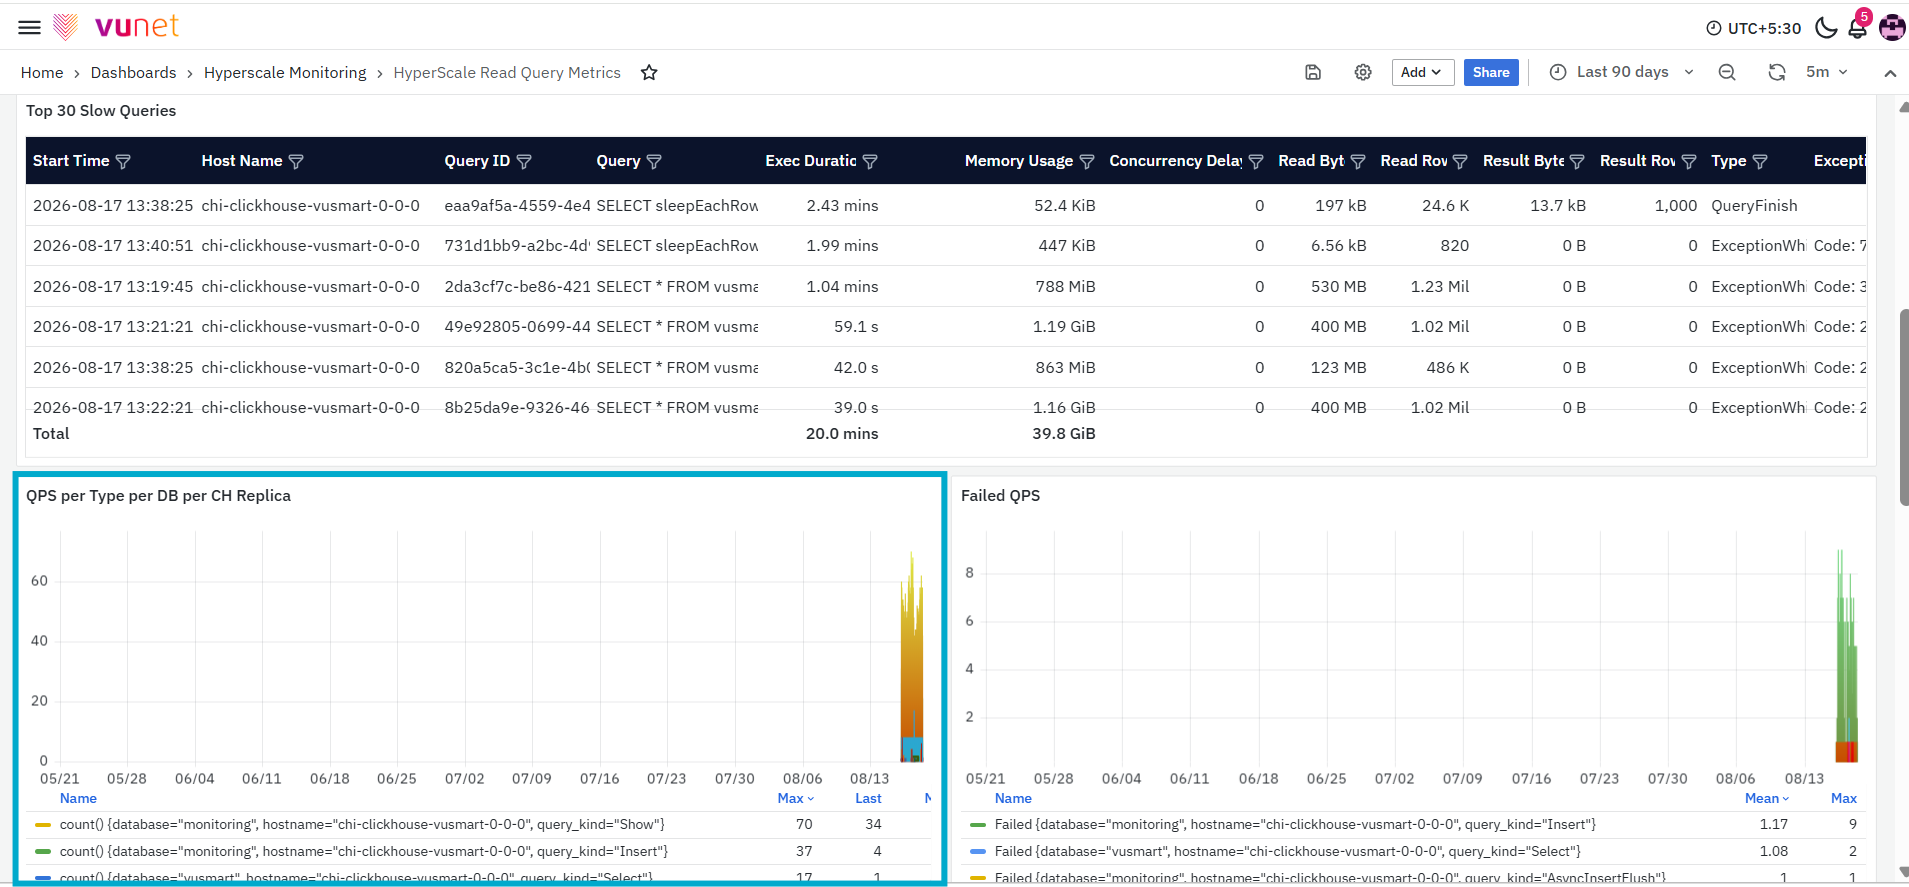Open dashboard settings gear
This screenshot has height=887, width=1909.
tap(1363, 72)
